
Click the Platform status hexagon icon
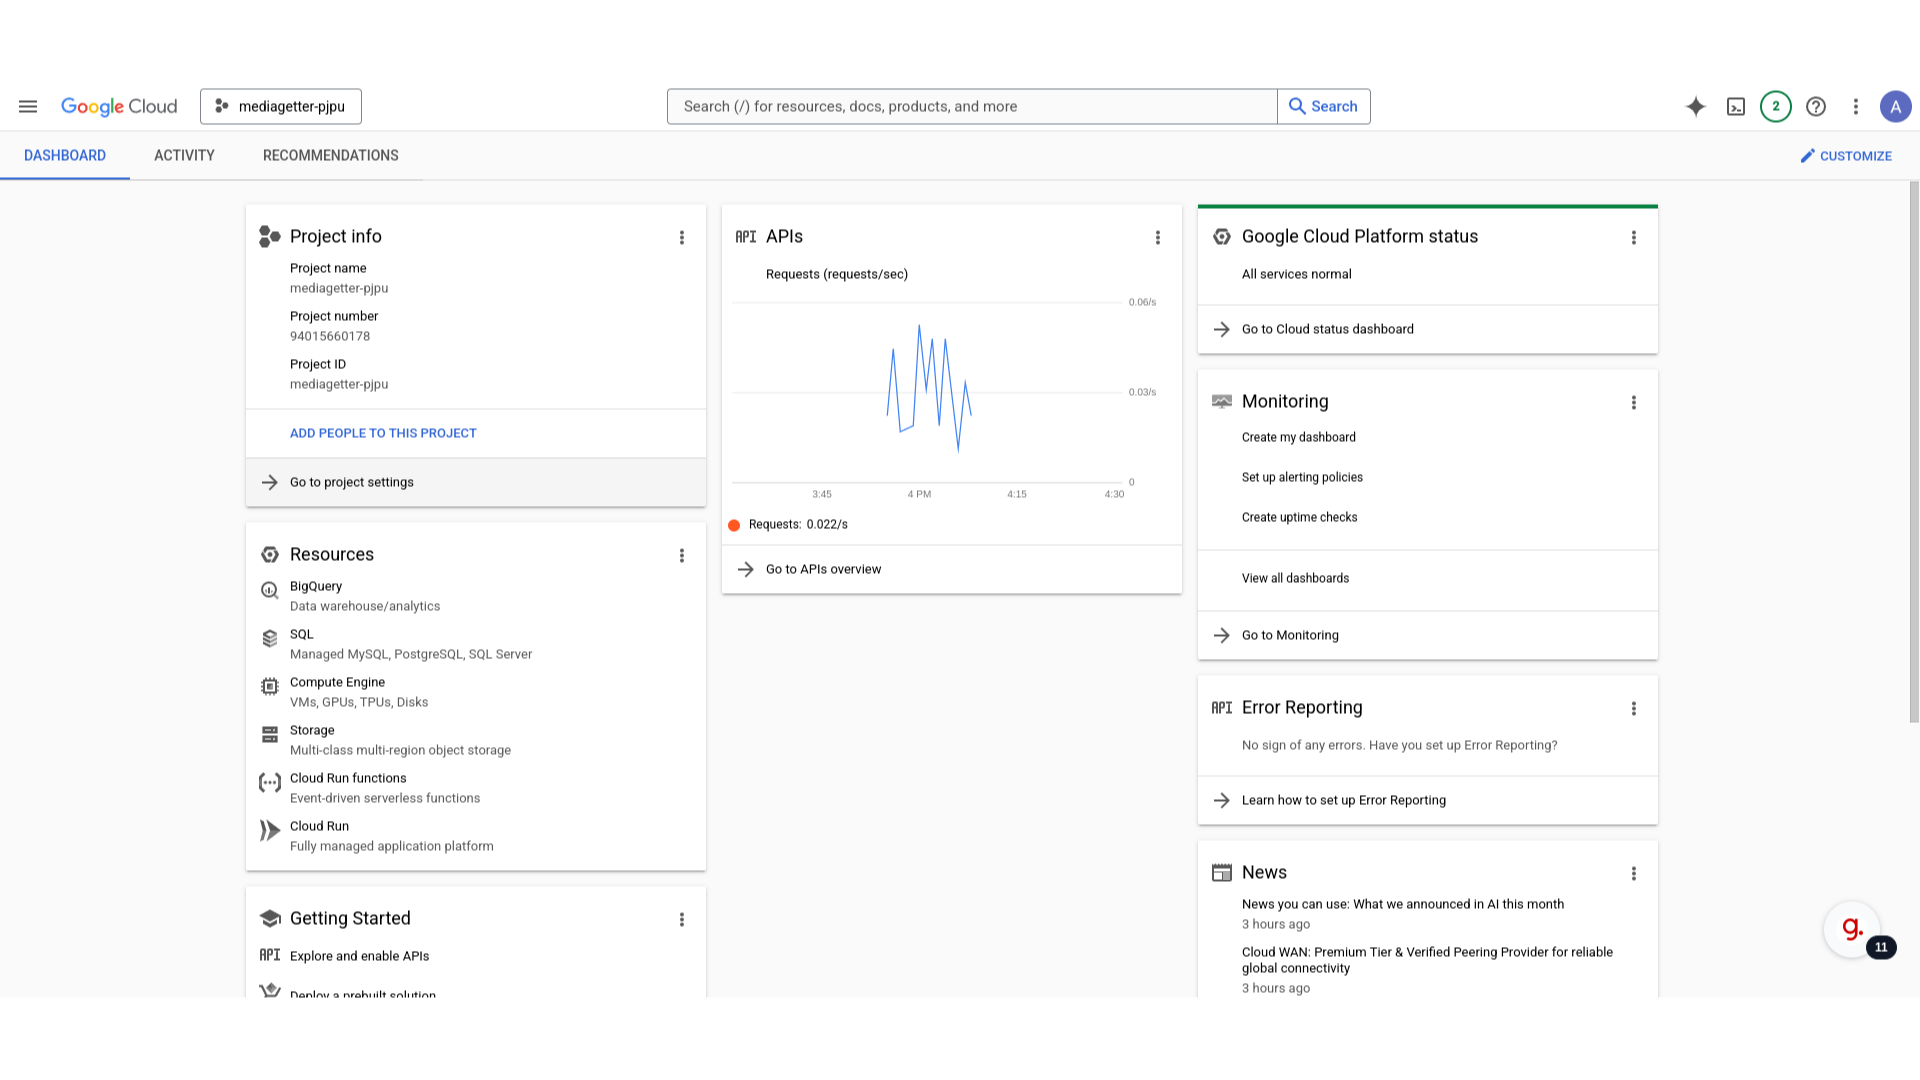1222,236
